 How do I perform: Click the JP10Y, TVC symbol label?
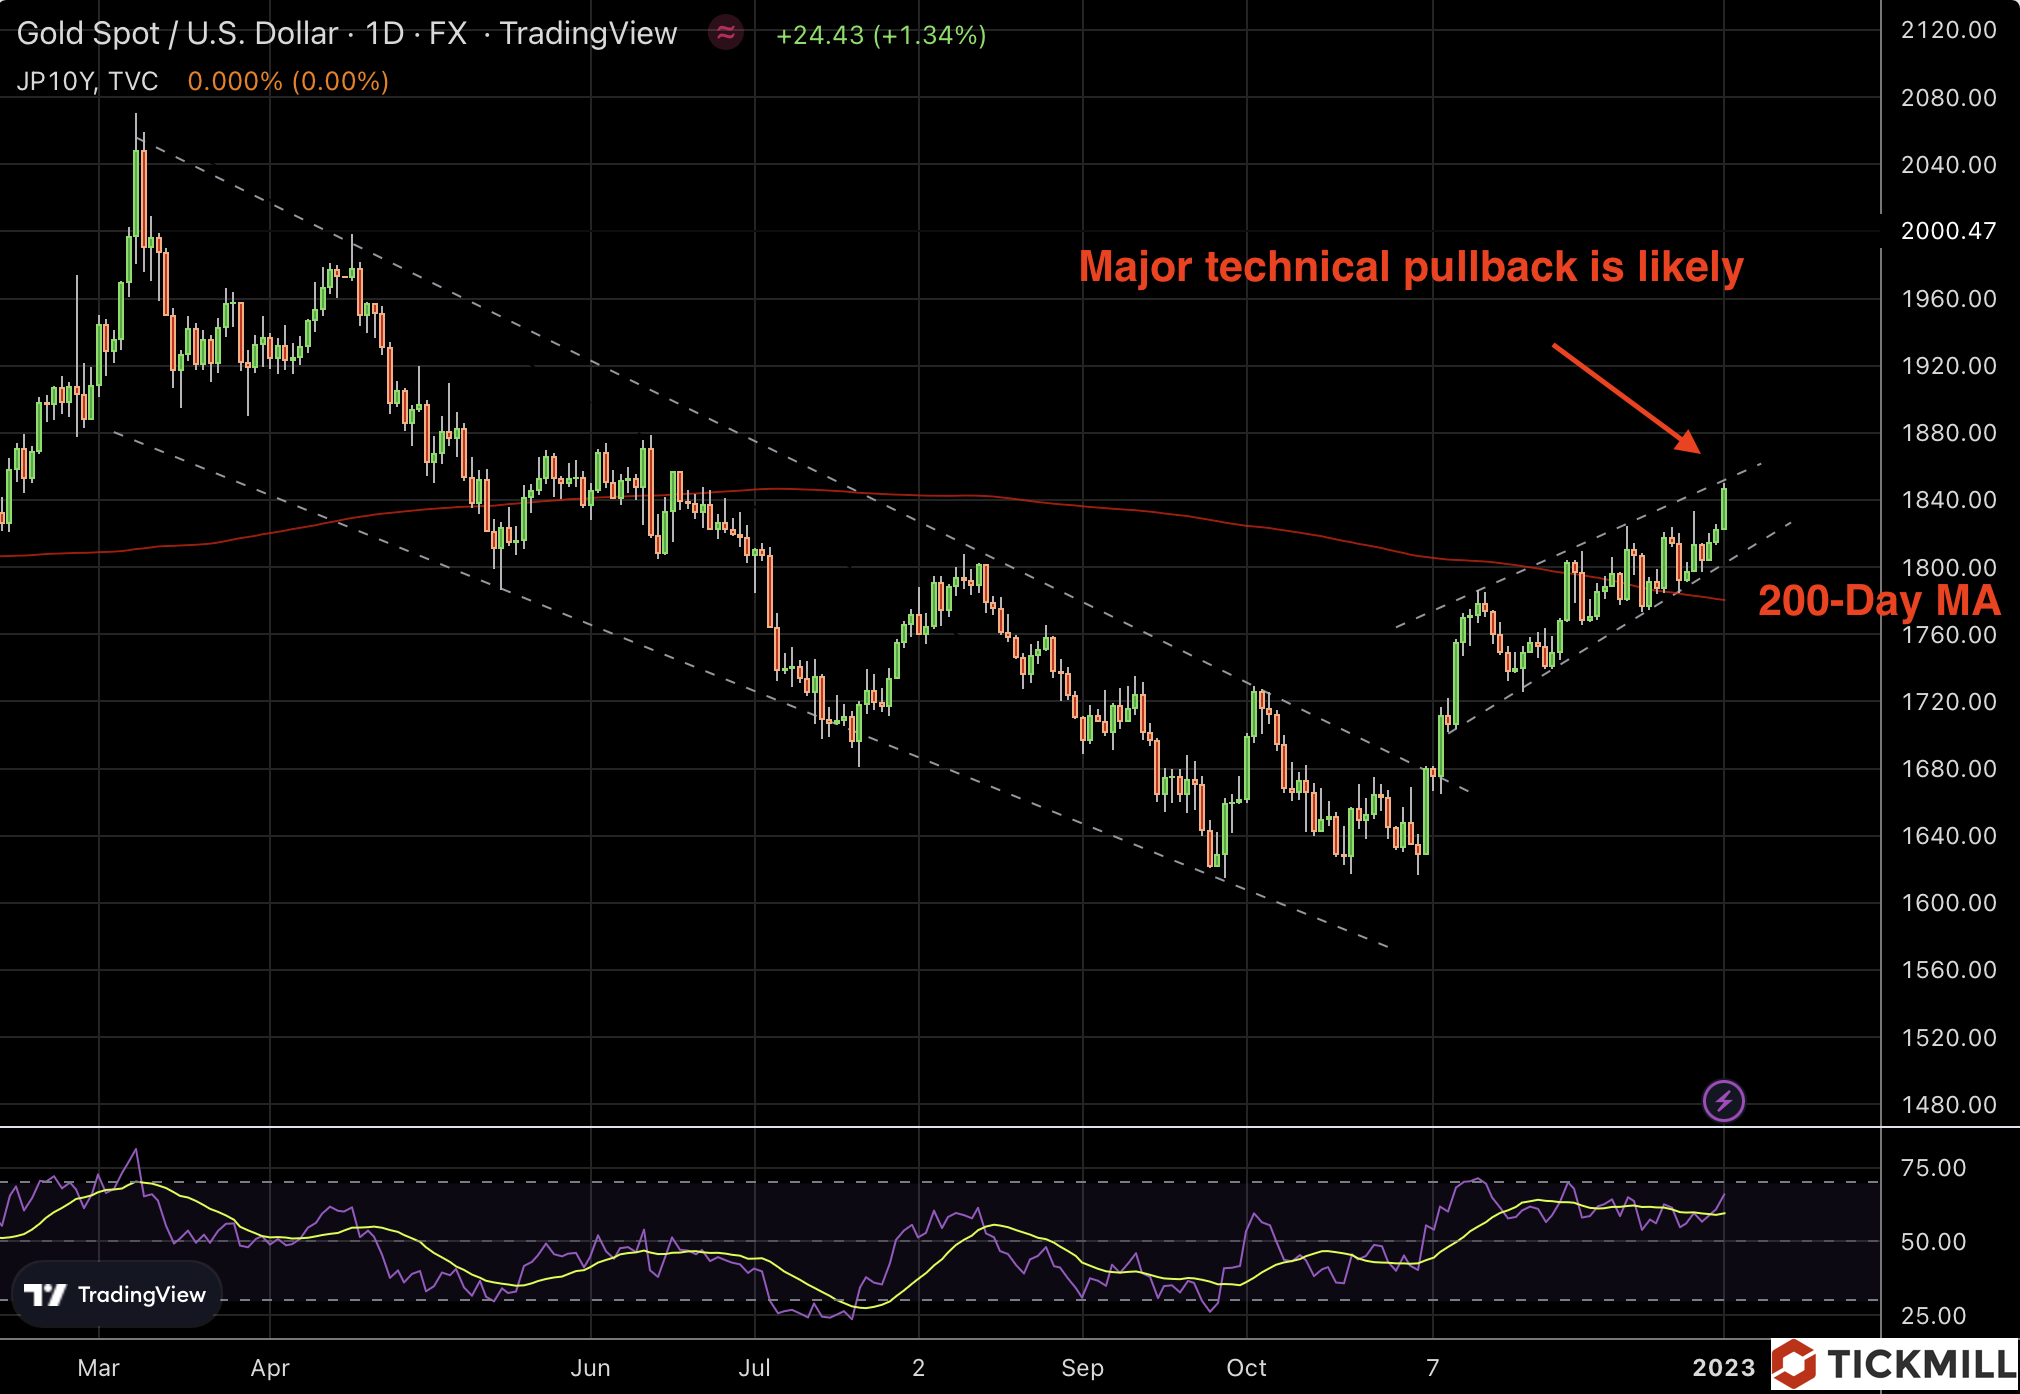pos(88,81)
